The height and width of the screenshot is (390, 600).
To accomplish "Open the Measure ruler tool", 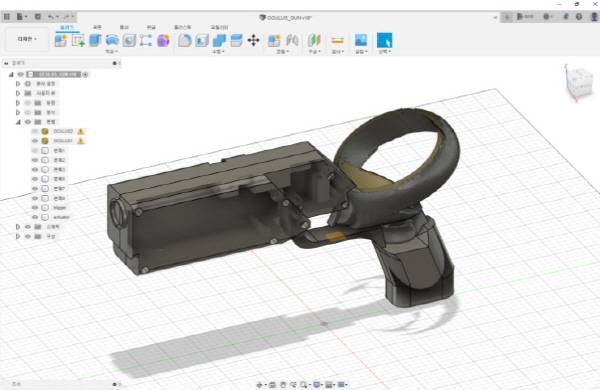I will (337, 40).
